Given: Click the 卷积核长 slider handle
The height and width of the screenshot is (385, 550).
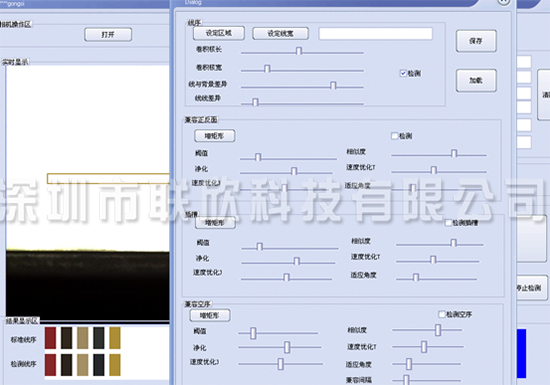Looking at the screenshot, I should 299,51.
